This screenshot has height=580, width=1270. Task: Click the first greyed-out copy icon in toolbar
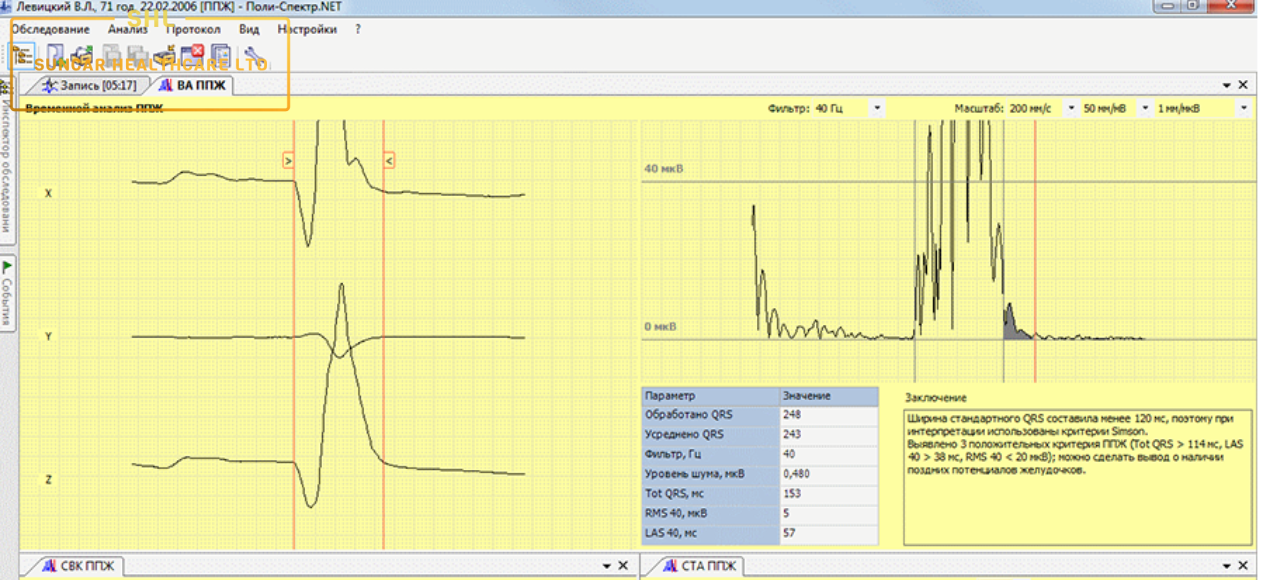coord(112,55)
